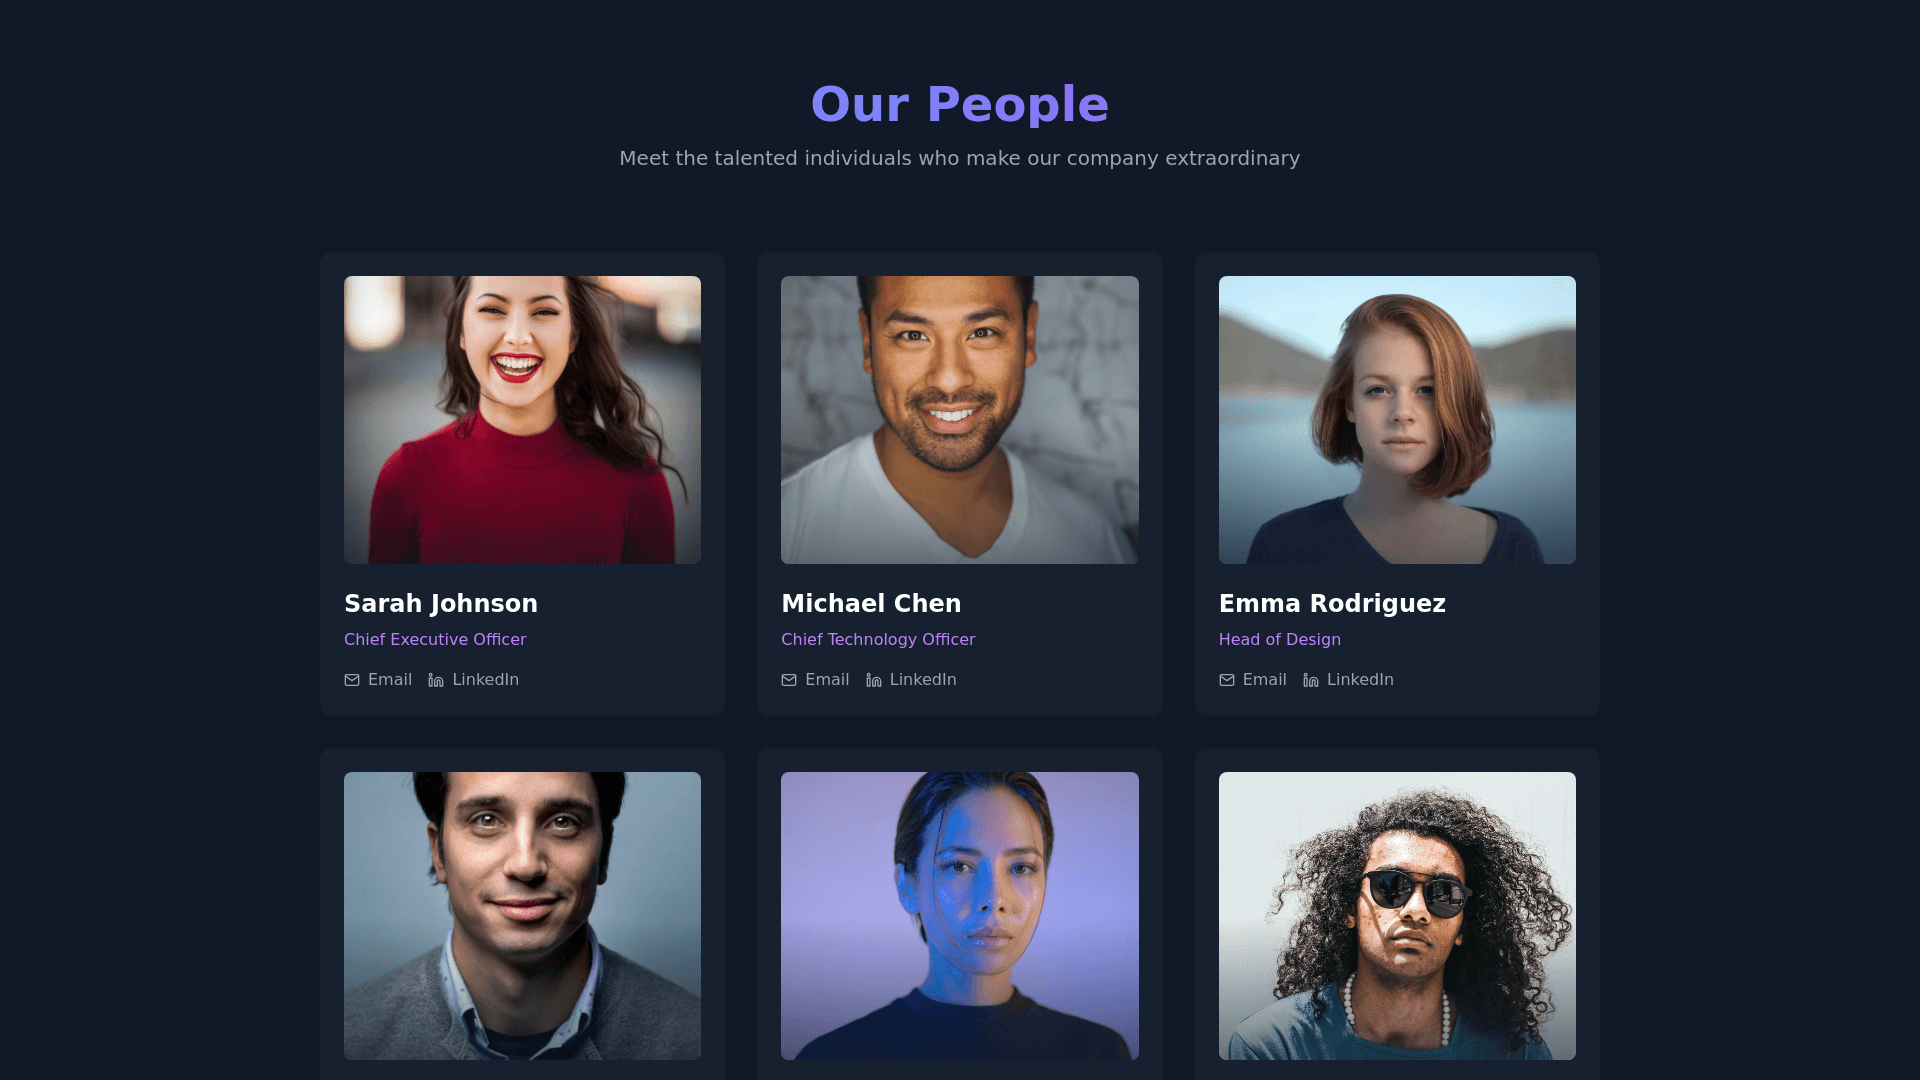Click Michael Chen's LinkedIn icon
Screen dimensions: 1920x1080
coord(874,680)
